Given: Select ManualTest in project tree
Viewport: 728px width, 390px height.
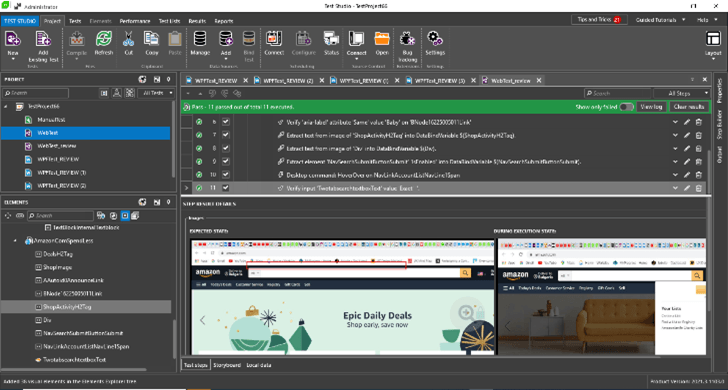Looking at the screenshot, I should (51, 120).
